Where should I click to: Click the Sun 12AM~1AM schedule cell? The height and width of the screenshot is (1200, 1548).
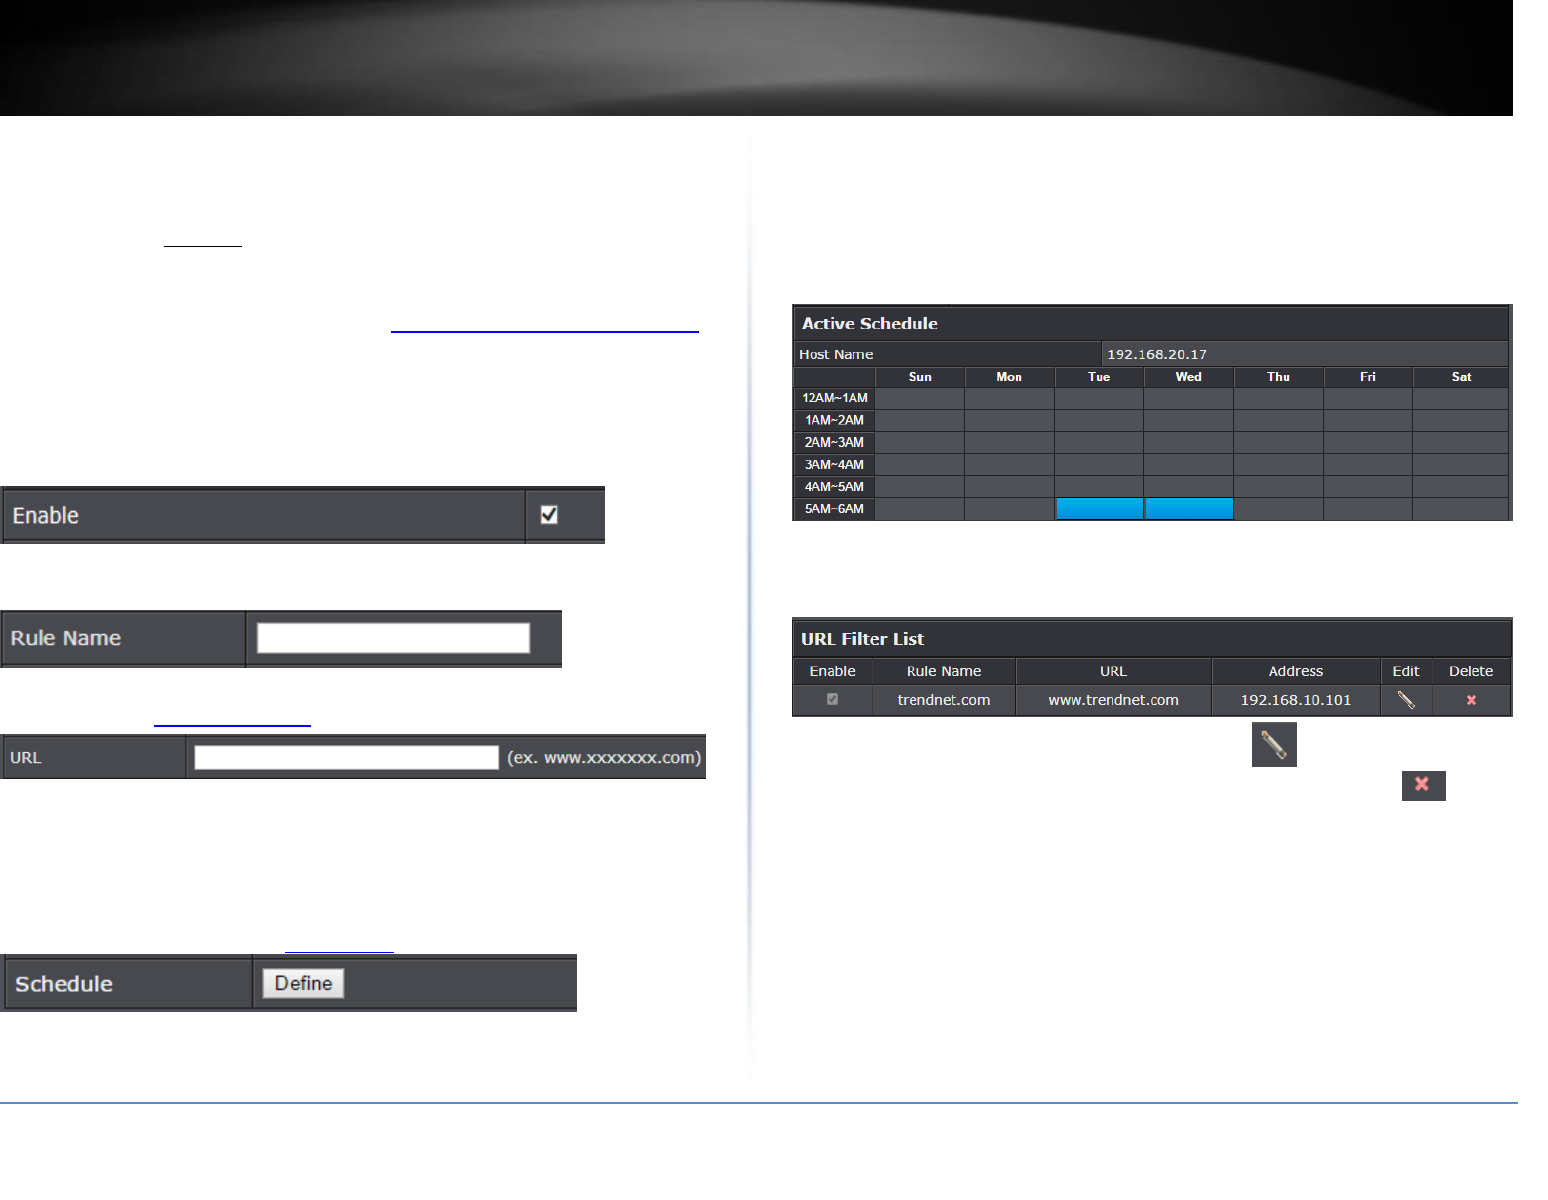coord(920,398)
